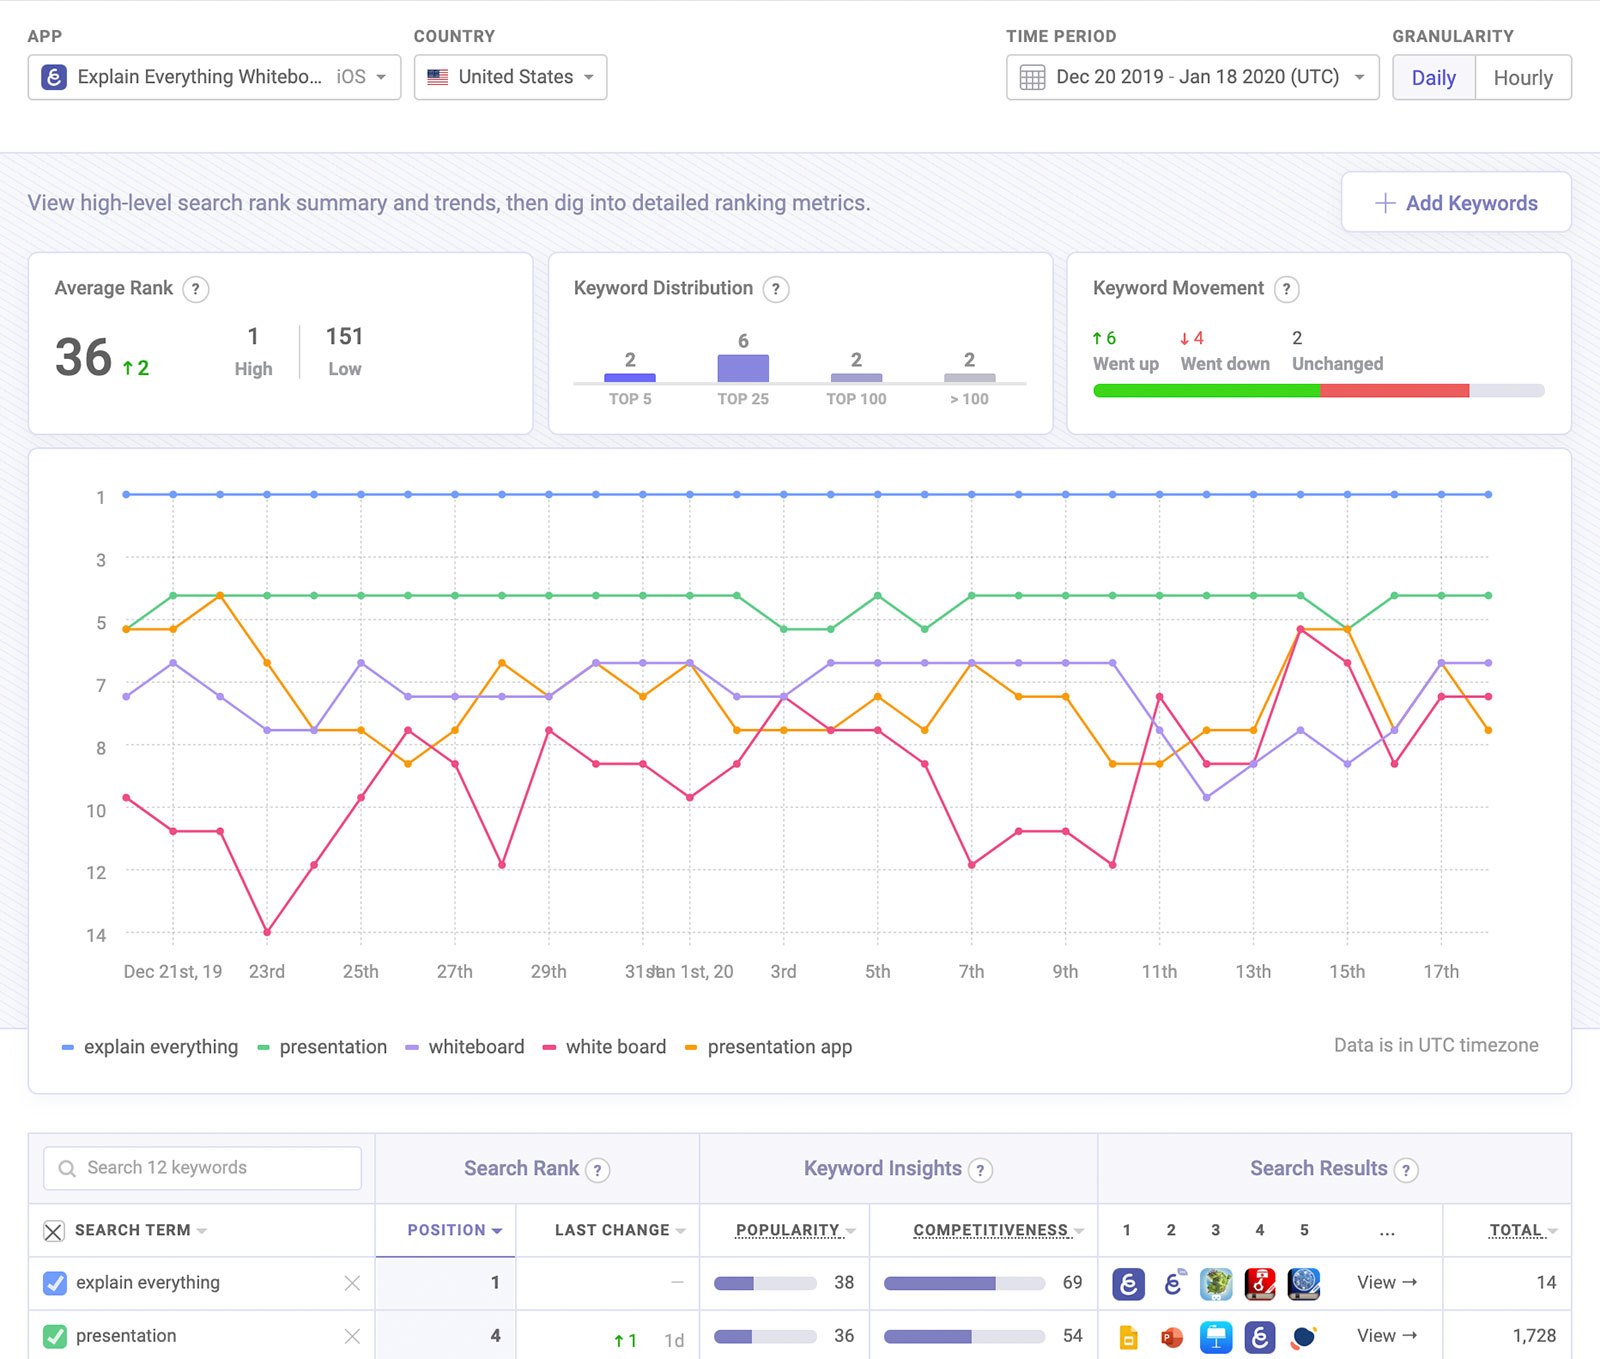Focus the Search 12 keywords input field
This screenshot has height=1359, width=1600.
click(x=202, y=1168)
